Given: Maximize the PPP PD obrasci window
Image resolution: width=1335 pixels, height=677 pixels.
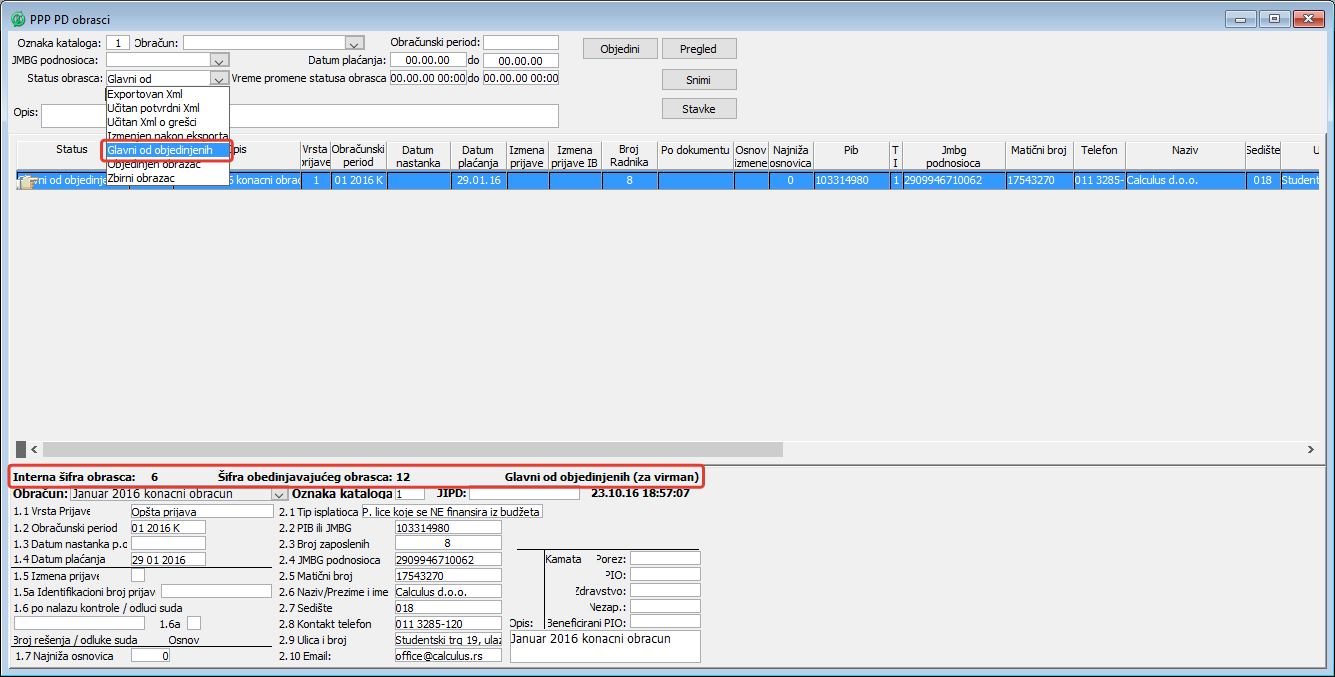Looking at the screenshot, I should tap(1274, 19).
